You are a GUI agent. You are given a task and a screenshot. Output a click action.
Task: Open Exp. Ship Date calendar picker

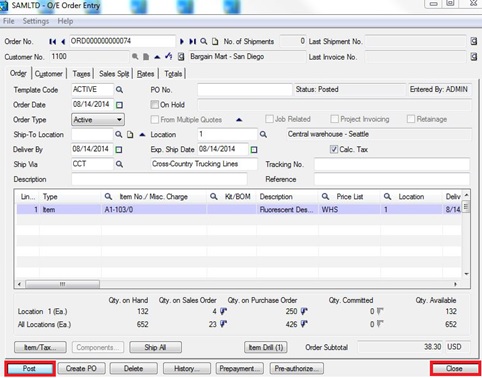pos(254,150)
